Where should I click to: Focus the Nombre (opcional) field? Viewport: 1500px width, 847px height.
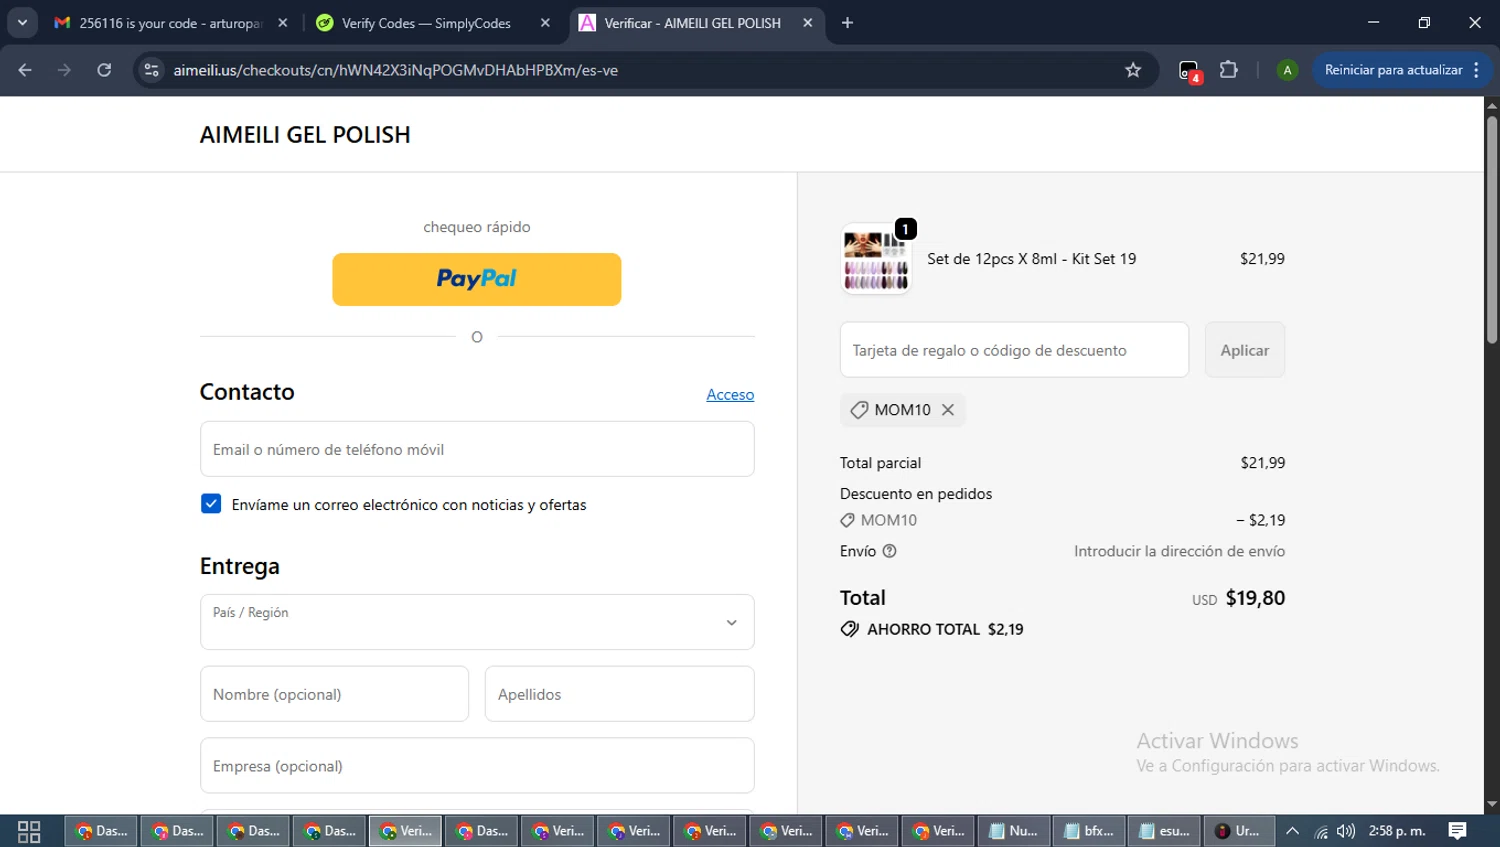coord(334,694)
